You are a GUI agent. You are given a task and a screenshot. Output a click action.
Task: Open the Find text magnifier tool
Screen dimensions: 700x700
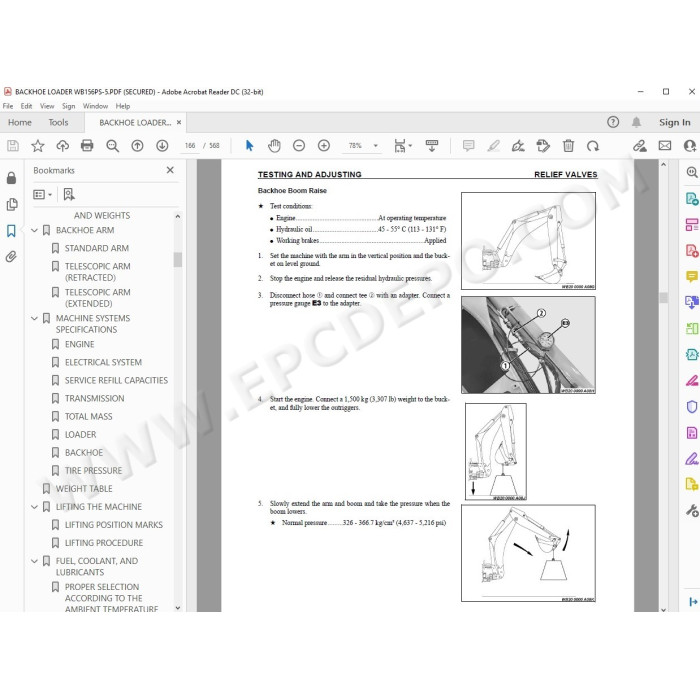112,146
